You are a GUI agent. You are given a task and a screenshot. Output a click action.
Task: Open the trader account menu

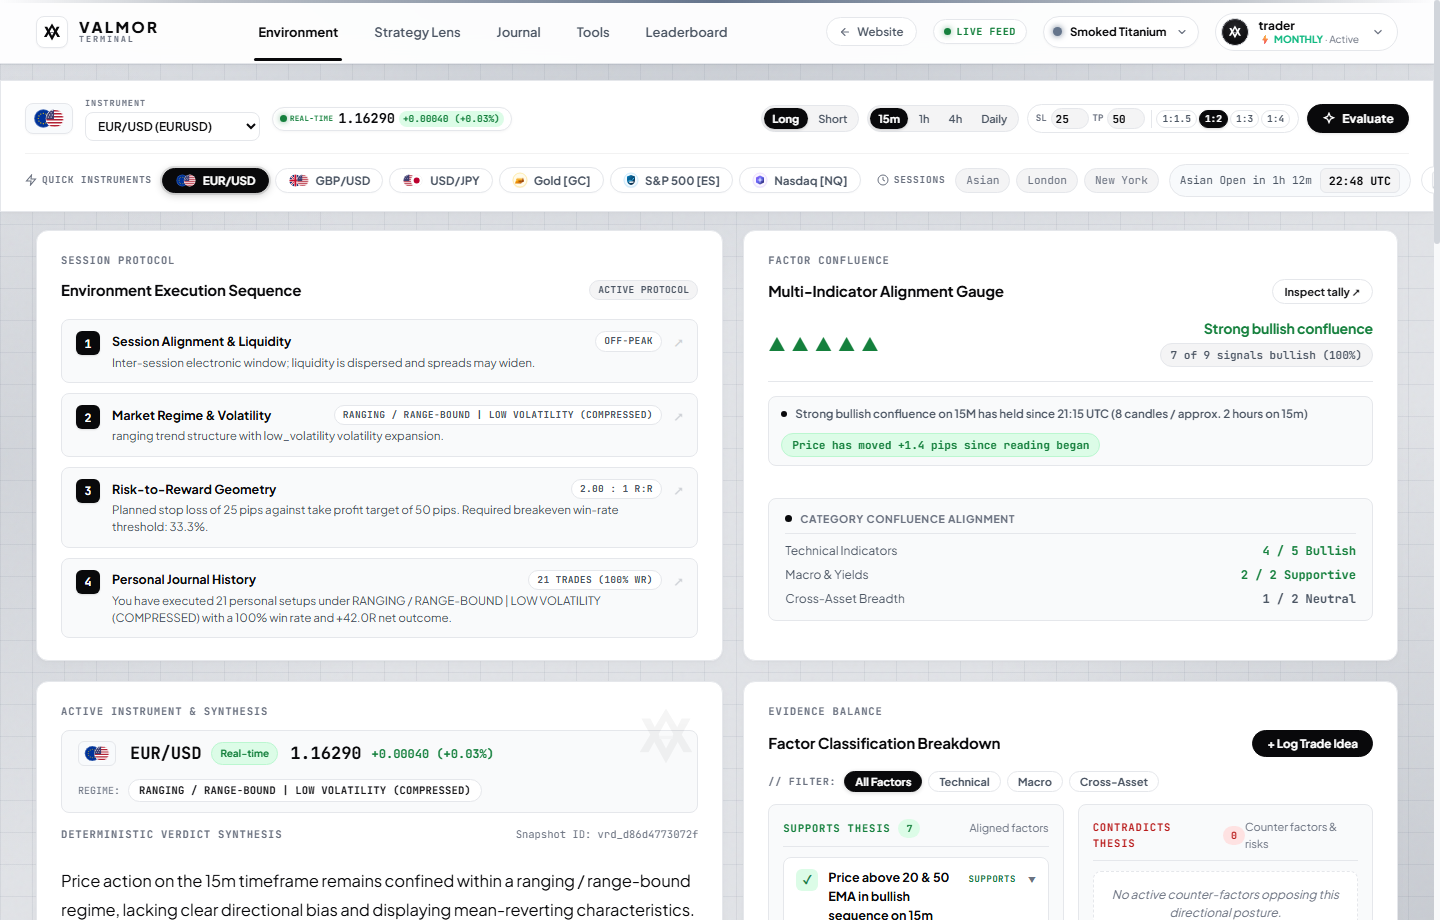[1306, 32]
